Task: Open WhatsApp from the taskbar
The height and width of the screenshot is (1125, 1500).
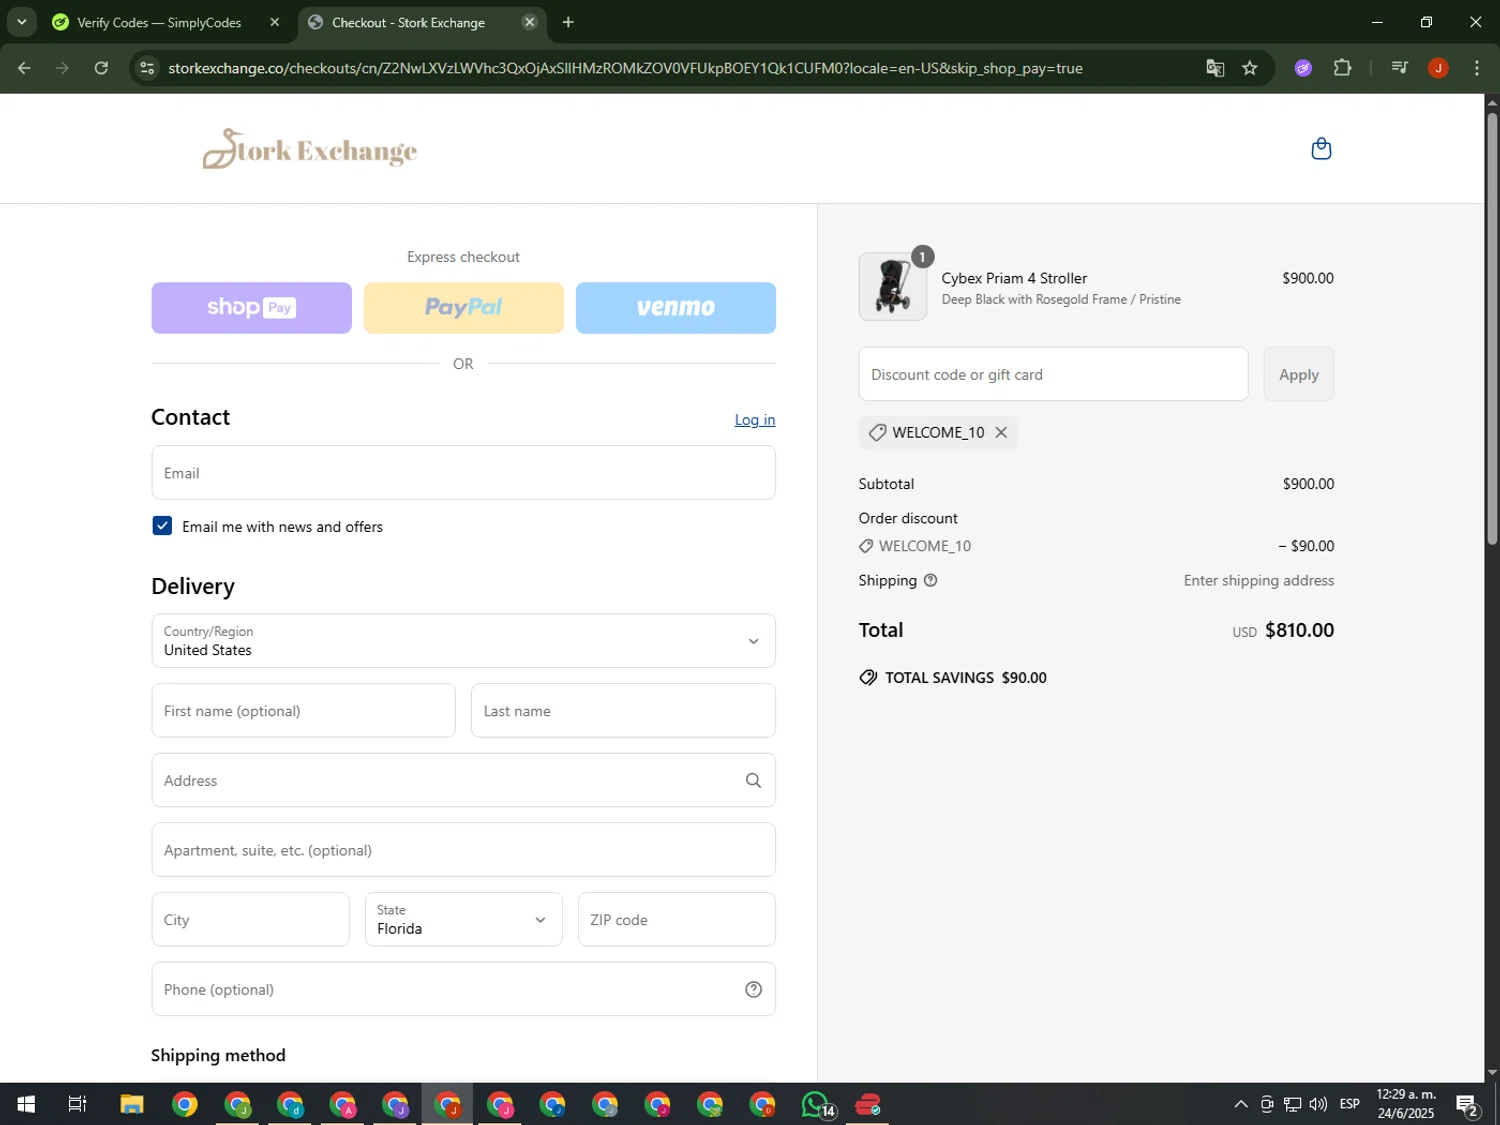Action: [x=816, y=1104]
